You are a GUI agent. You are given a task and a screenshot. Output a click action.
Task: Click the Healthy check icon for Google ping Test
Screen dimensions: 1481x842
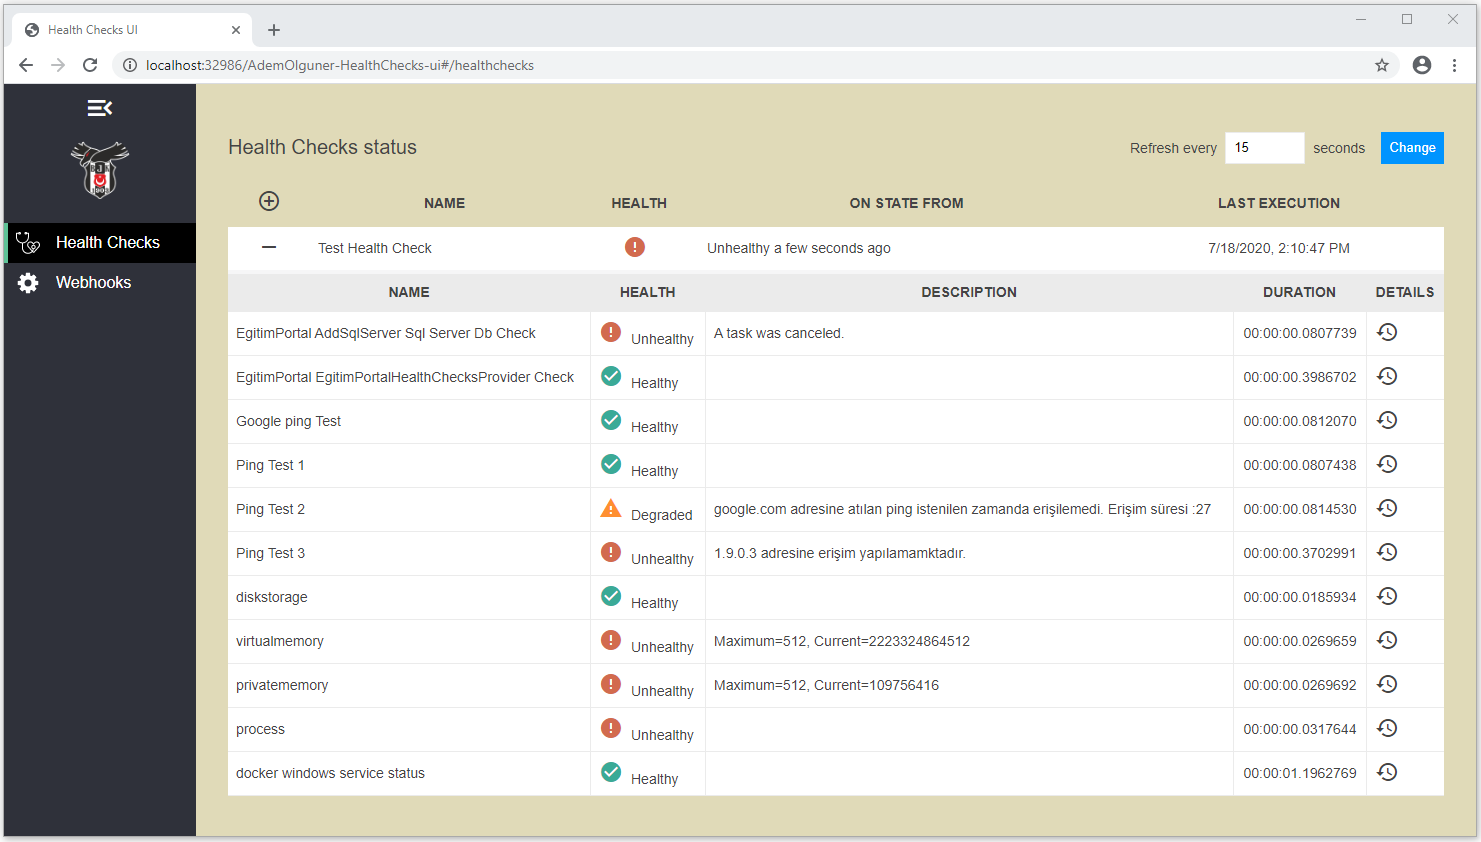(x=610, y=419)
